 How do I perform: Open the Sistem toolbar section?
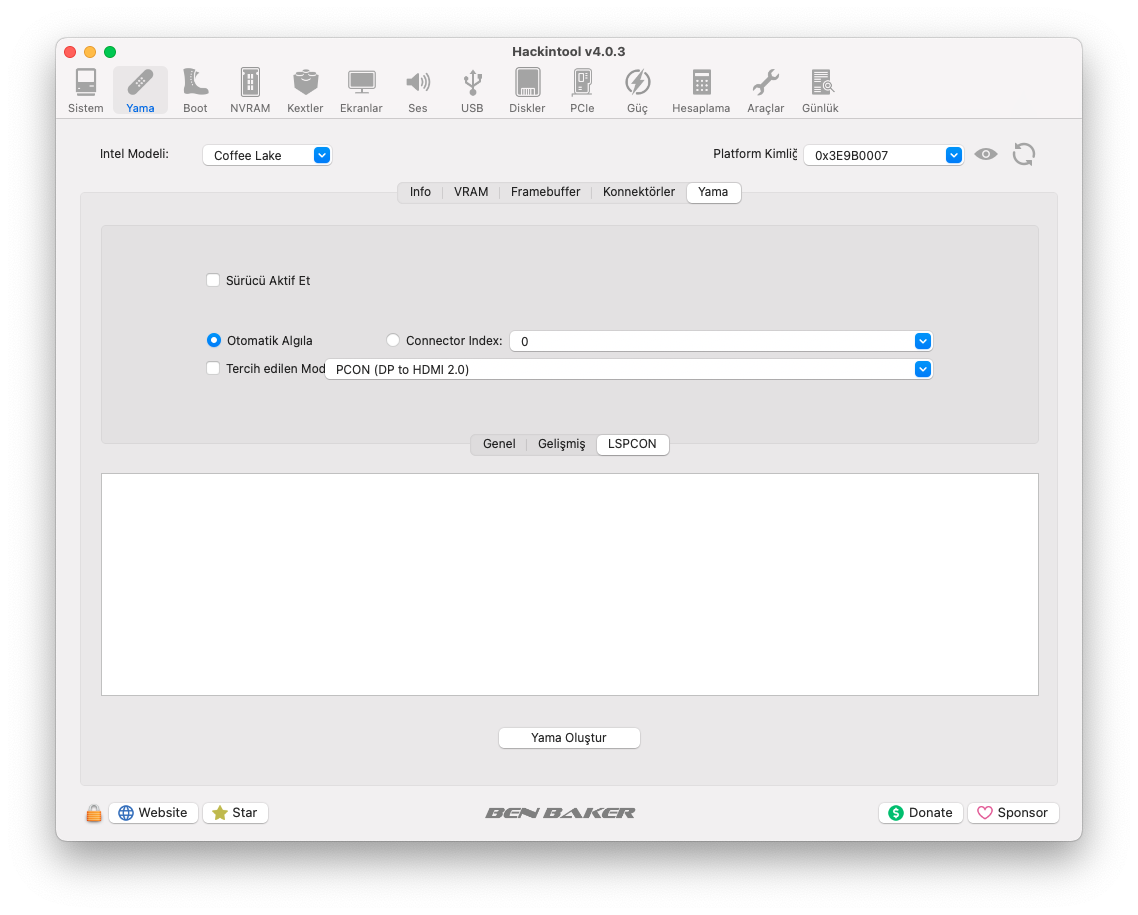tap(86, 90)
